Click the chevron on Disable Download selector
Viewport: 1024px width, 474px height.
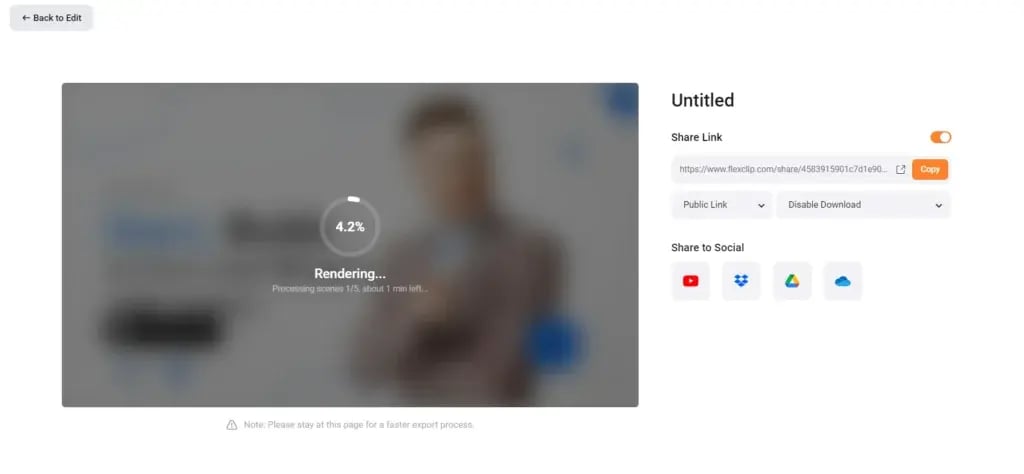(938, 206)
